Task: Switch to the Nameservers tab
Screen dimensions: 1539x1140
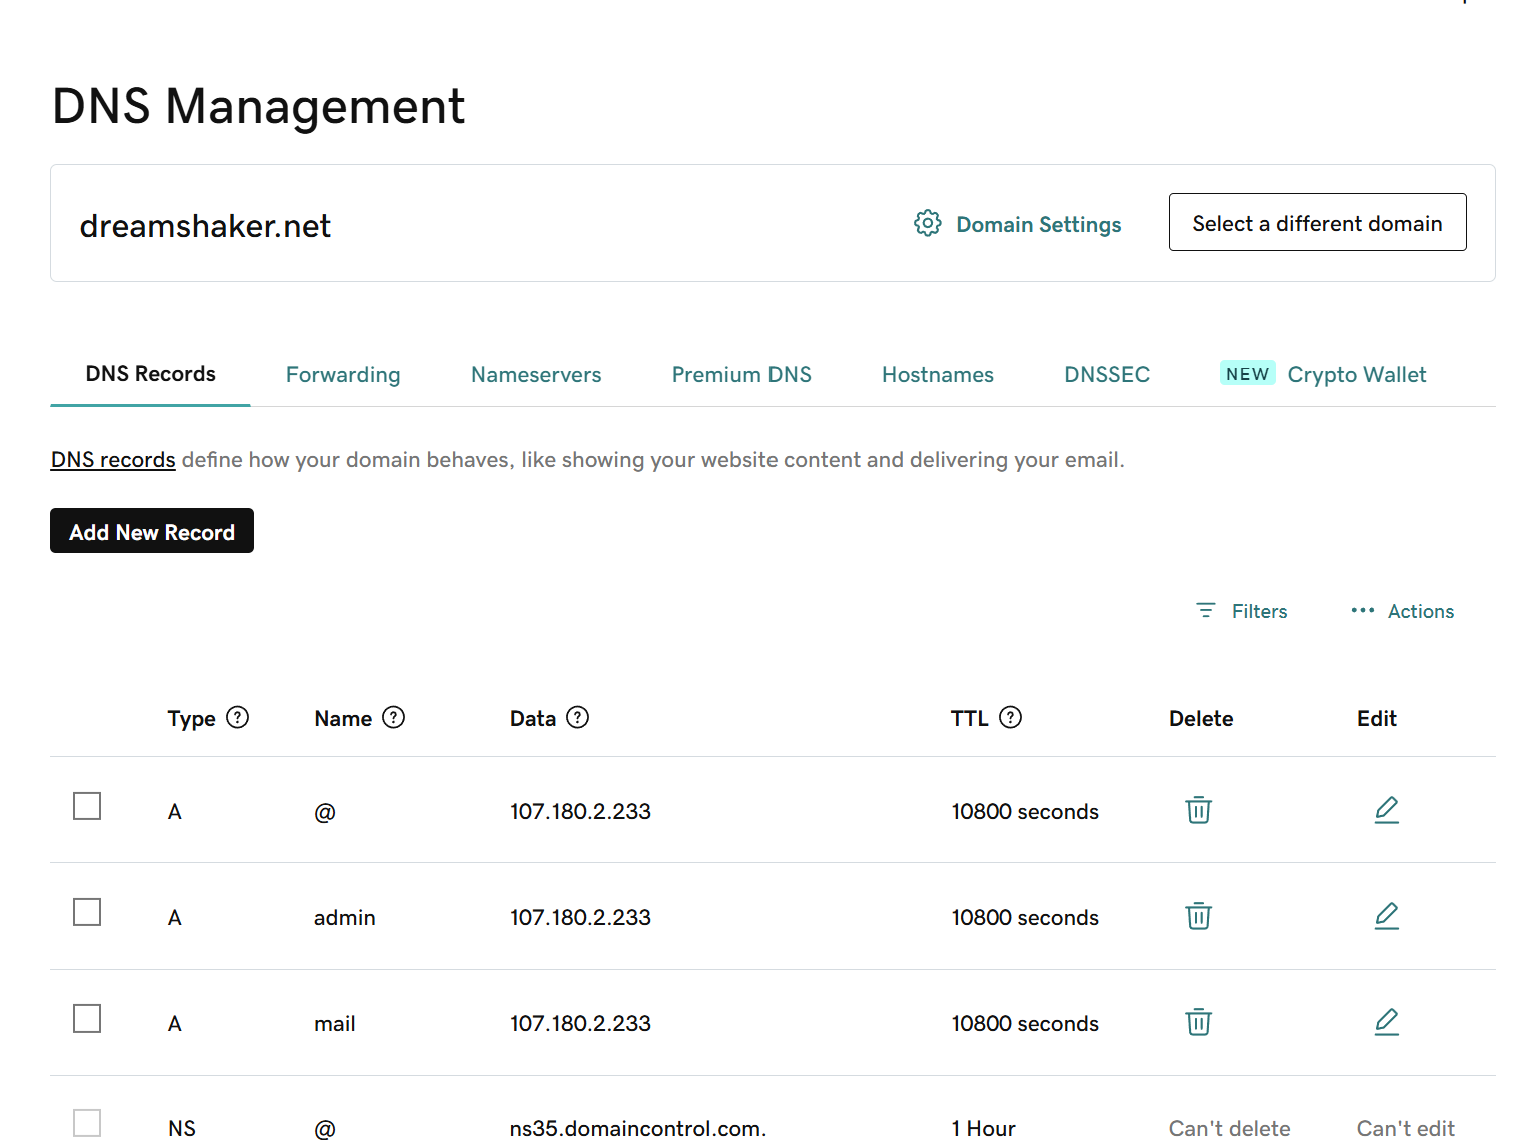Action: [536, 375]
